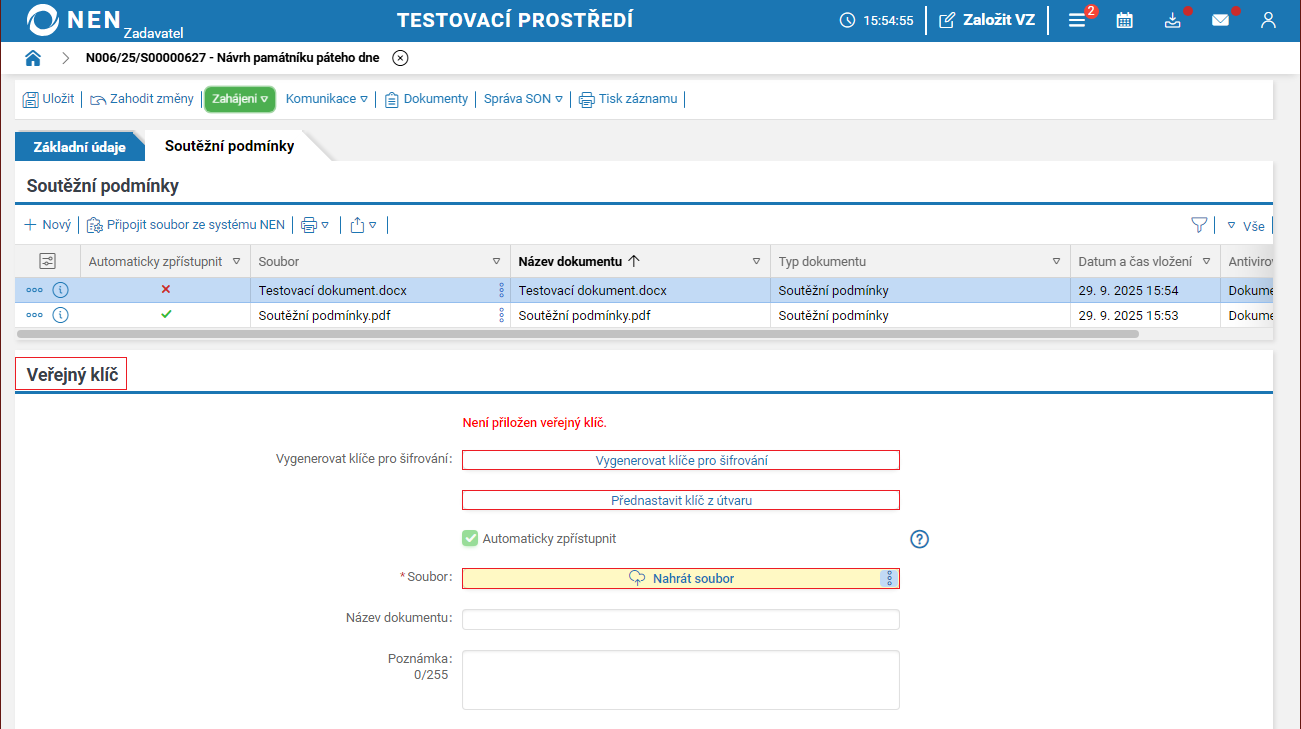Open the calendar icon in header
Screen dimensions: 1301x729
point(1125,20)
